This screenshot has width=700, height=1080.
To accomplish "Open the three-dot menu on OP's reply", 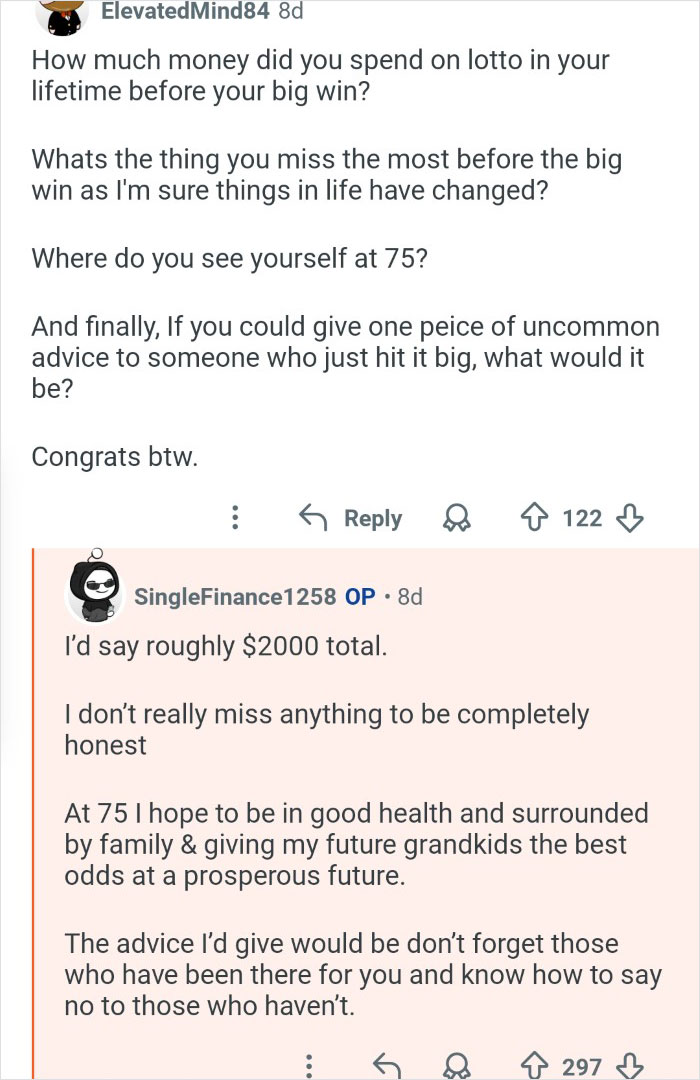I will (310, 1065).
